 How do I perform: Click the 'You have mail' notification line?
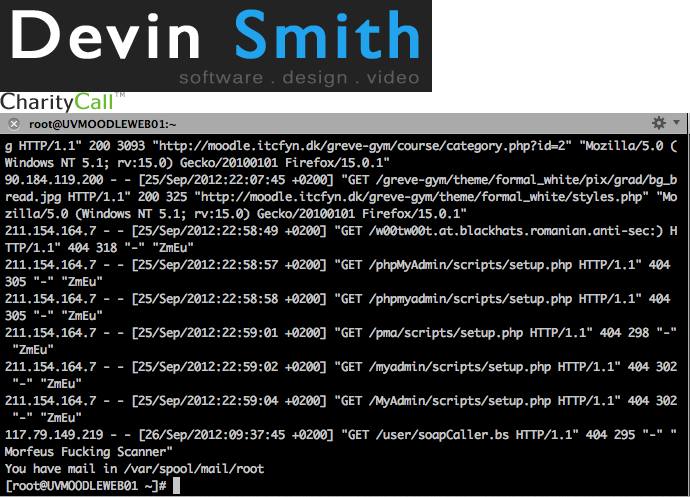click(x=135, y=468)
